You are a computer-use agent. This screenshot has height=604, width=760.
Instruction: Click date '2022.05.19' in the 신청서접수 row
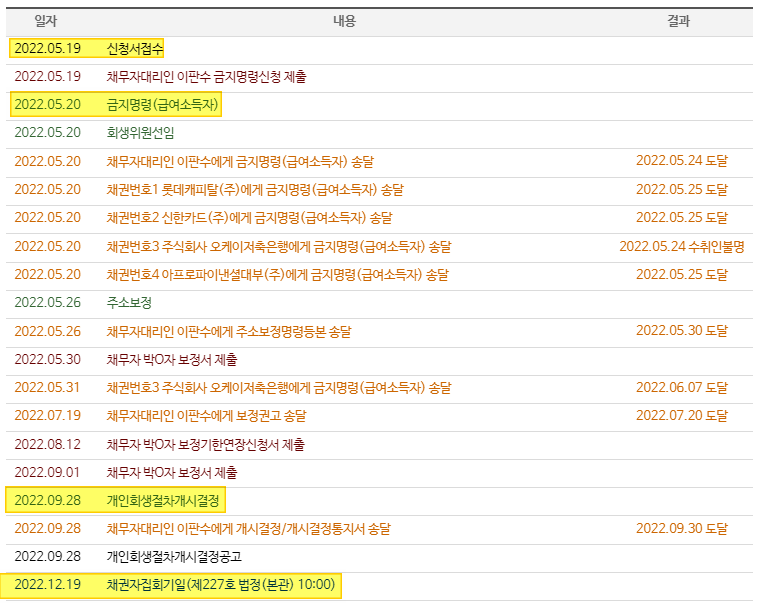48,48
